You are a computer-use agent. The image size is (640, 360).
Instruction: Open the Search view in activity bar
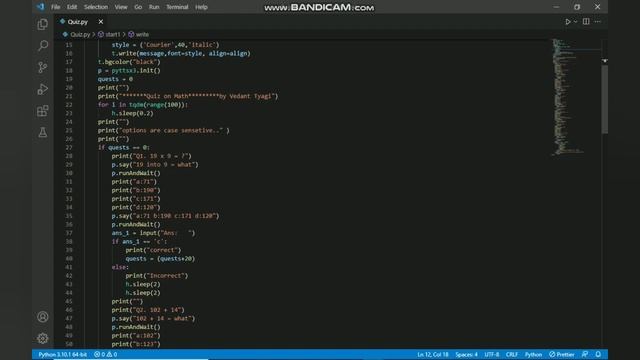42,45
